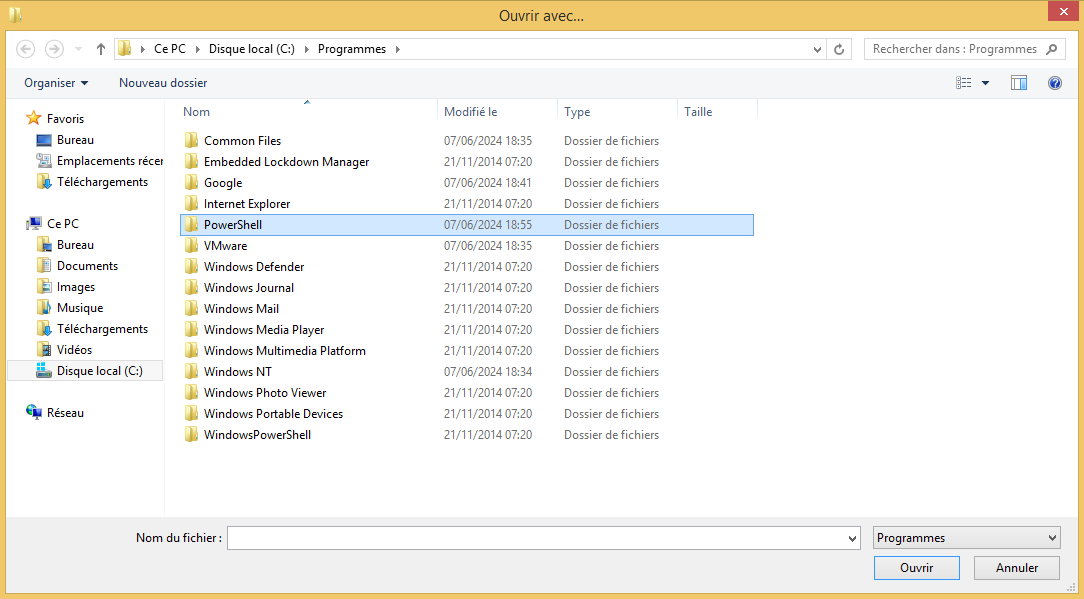Select Disque local (C:) in sidebar
Viewport: 1084px width, 599px height.
tap(99, 371)
